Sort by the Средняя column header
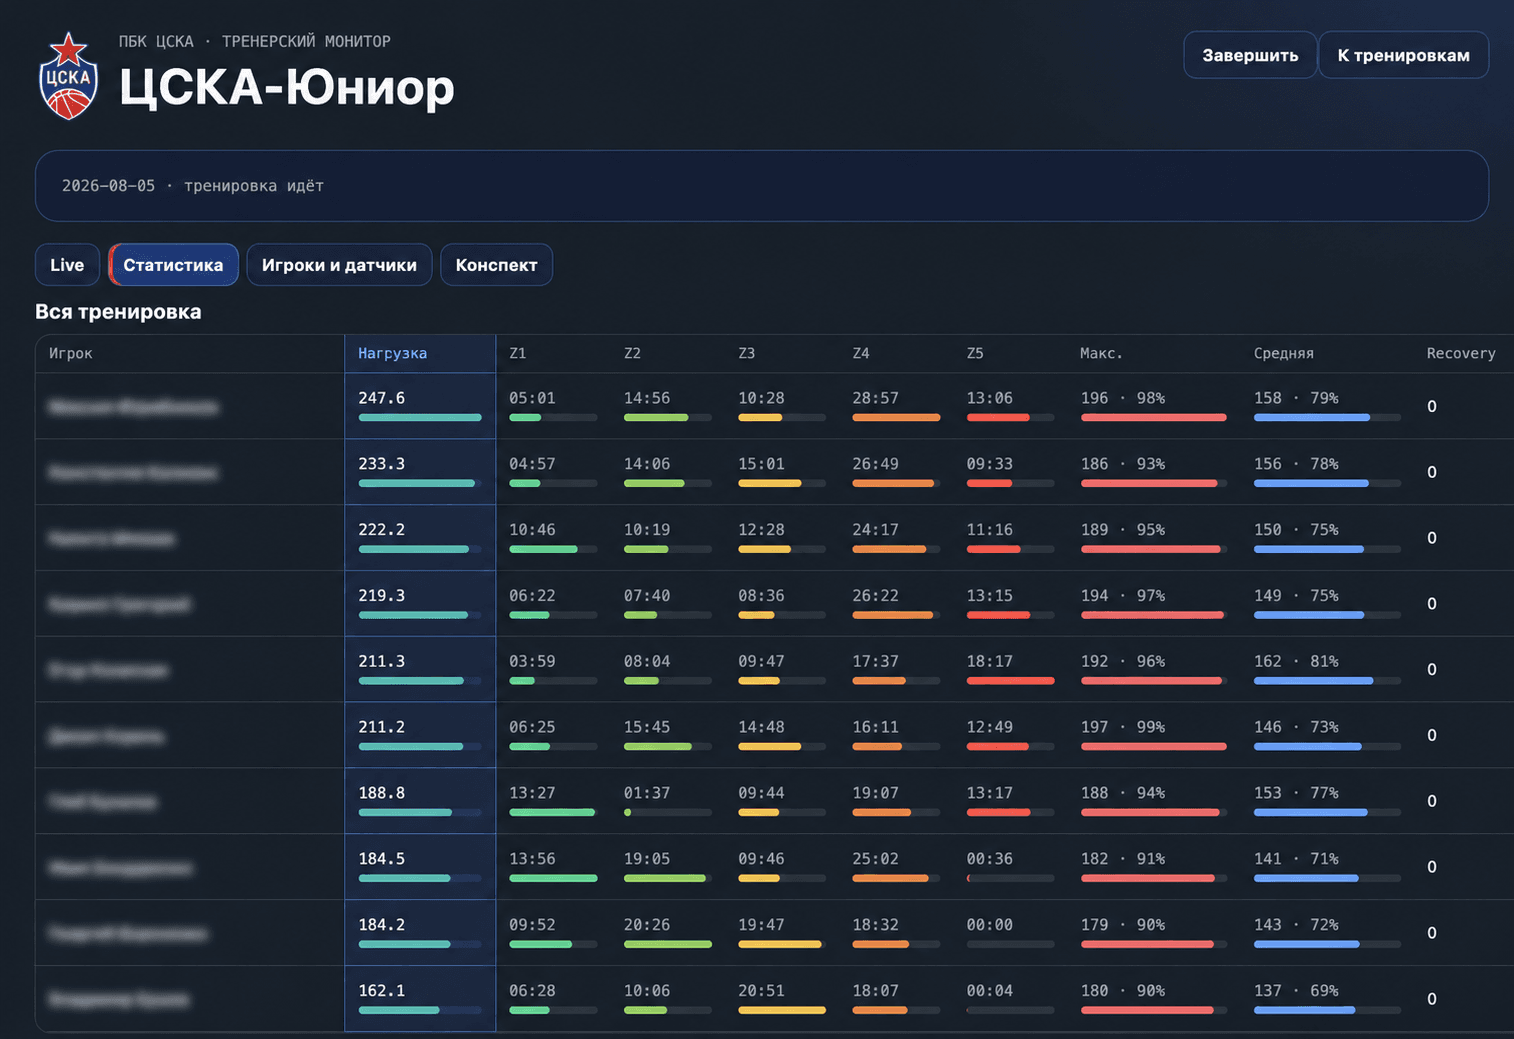 pos(1284,353)
